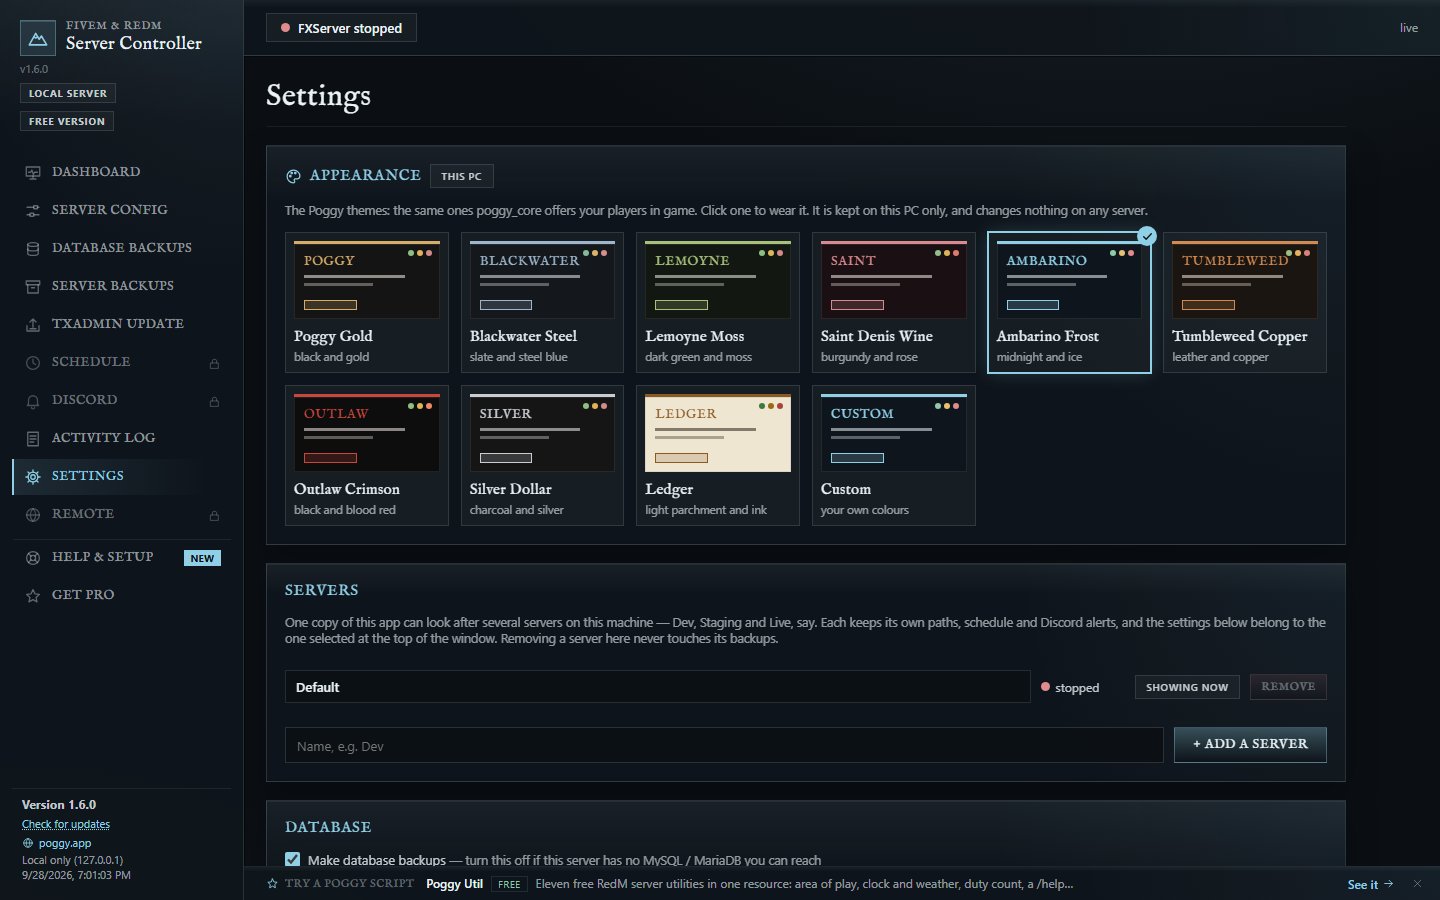
Task: Click the Schedule clock icon
Action: point(33,363)
